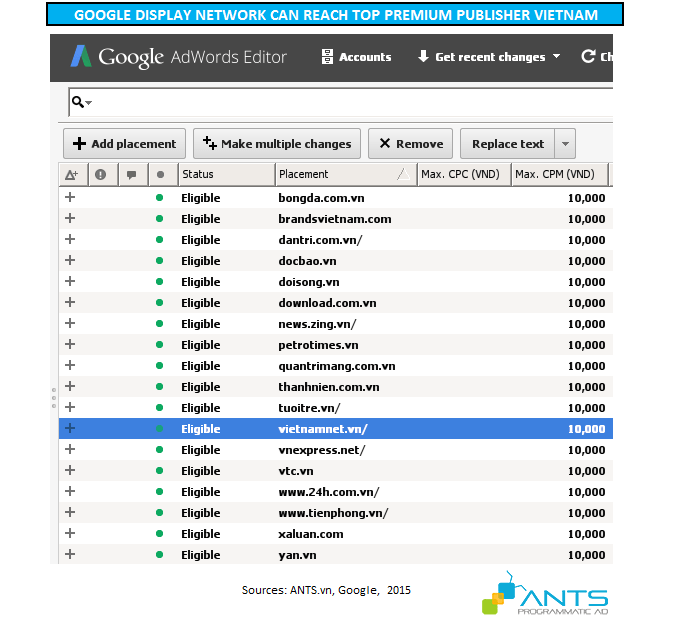Screen dimensions: 690x620
Task: Click the Add placement button
Action: coord(125,144)
